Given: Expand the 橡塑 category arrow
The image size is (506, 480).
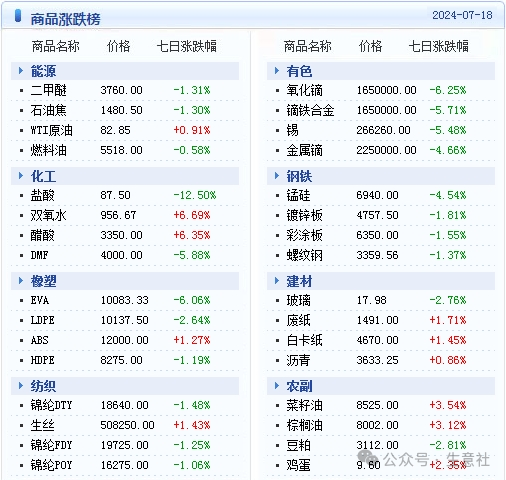Looking at the screenshot, I should 21,281.
